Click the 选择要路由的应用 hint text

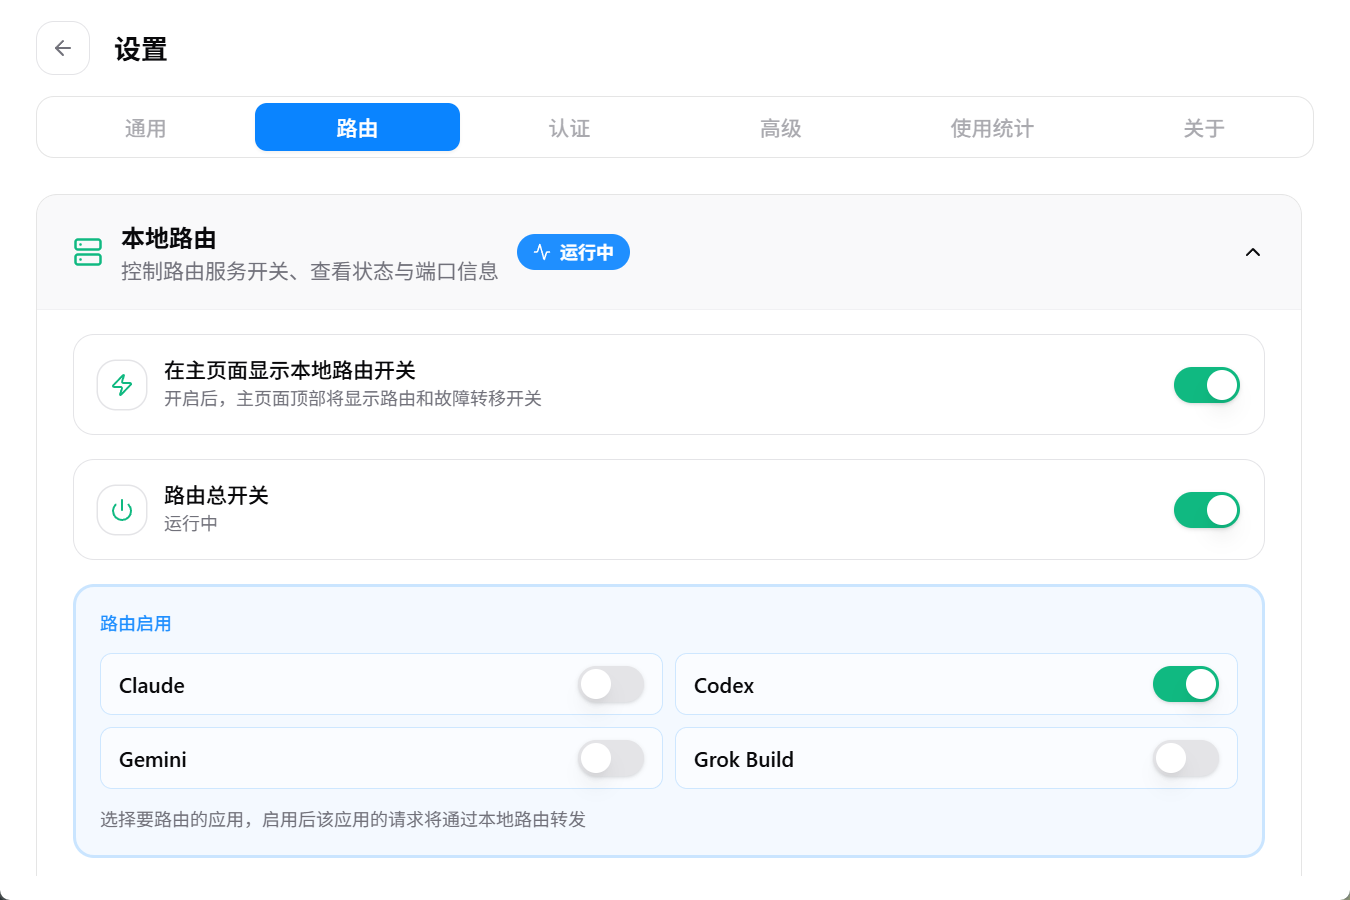point(343,820)
